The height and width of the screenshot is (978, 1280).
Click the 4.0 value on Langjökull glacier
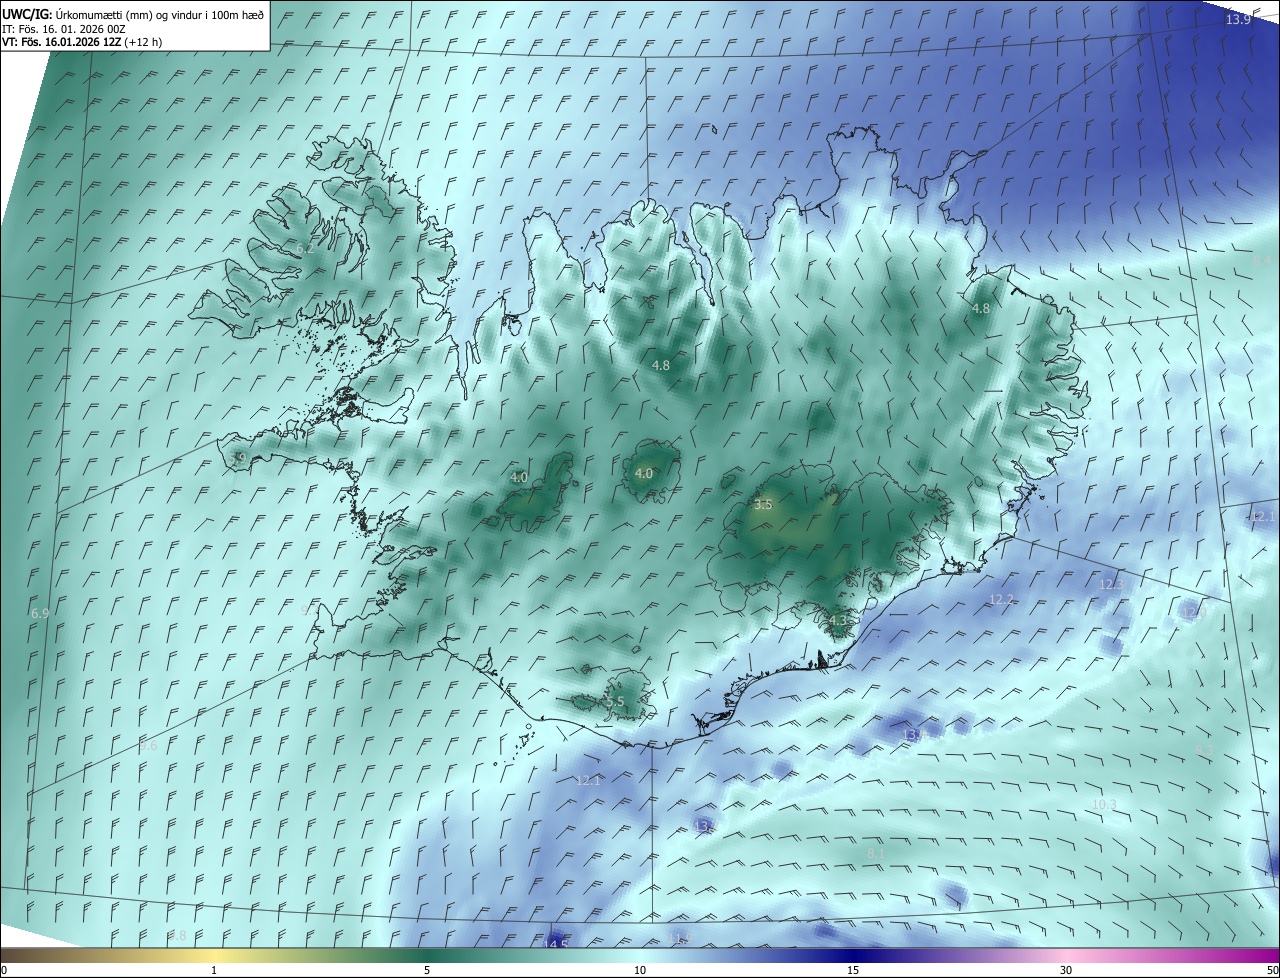519,478
